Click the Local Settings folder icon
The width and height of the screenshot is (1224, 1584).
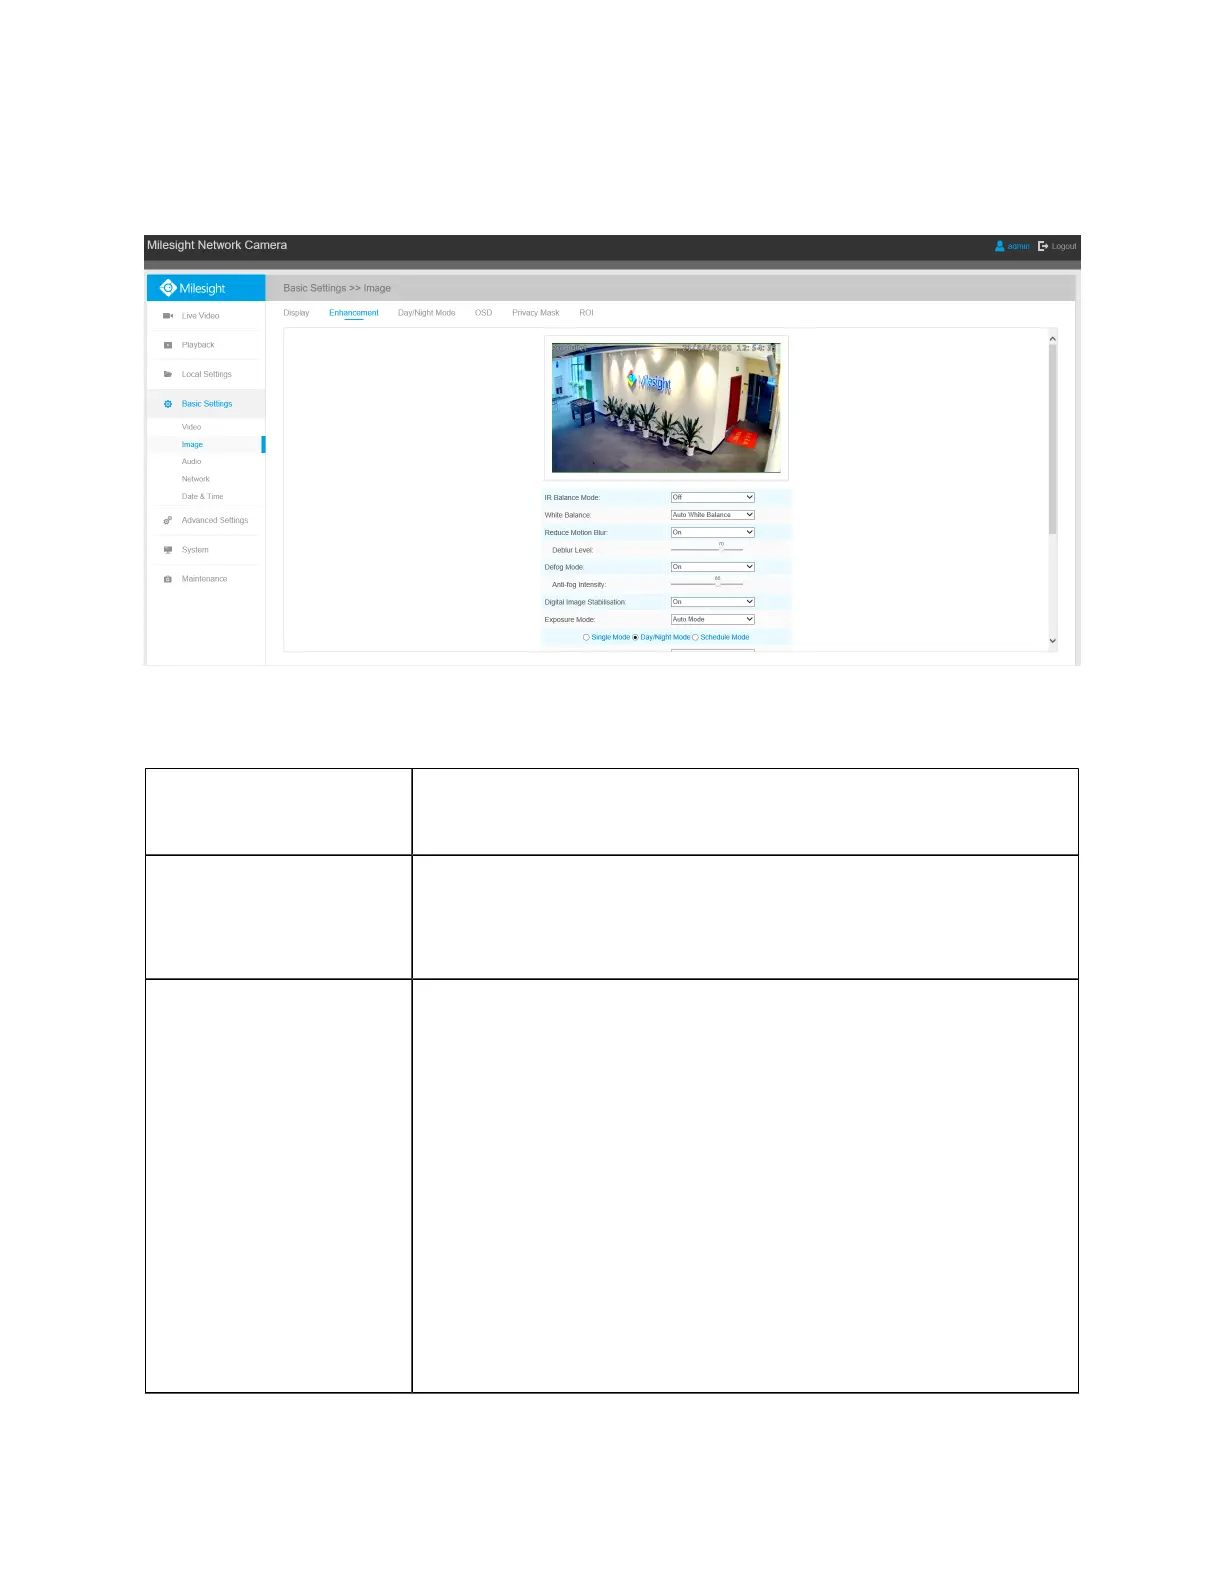click(x=168, y=374)
